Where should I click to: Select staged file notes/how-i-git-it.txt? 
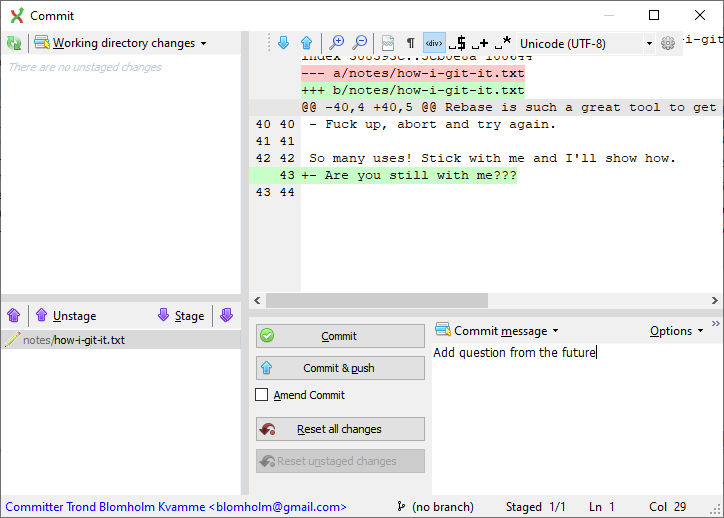tap(121, 340)
